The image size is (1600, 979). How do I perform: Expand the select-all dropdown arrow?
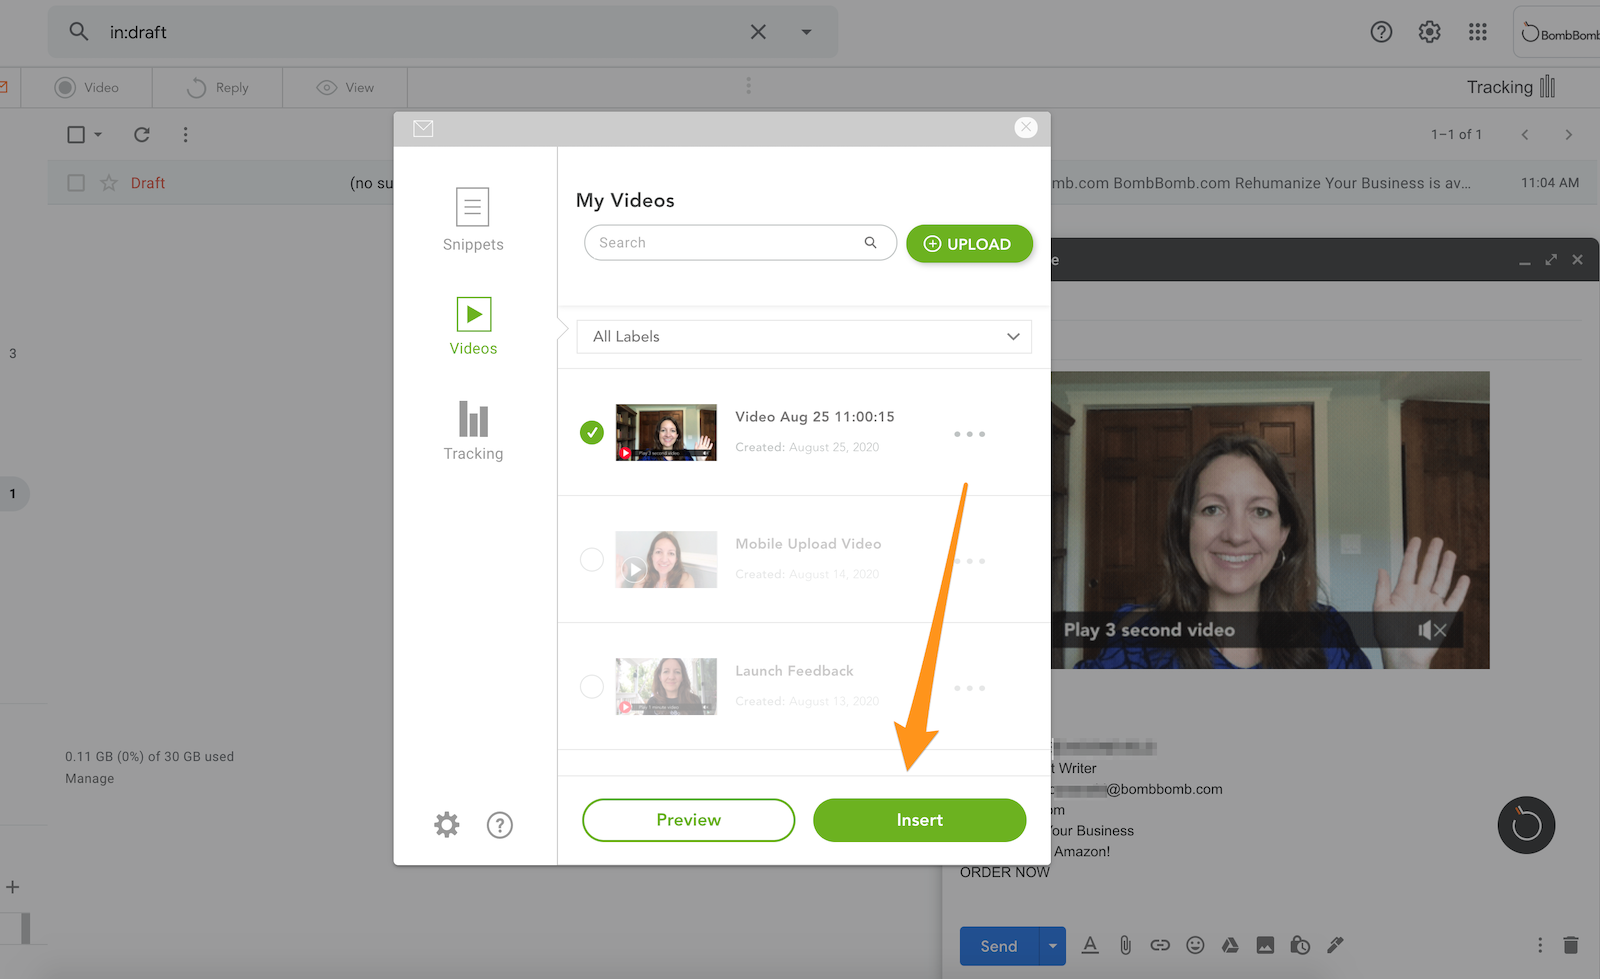(98, 134)
